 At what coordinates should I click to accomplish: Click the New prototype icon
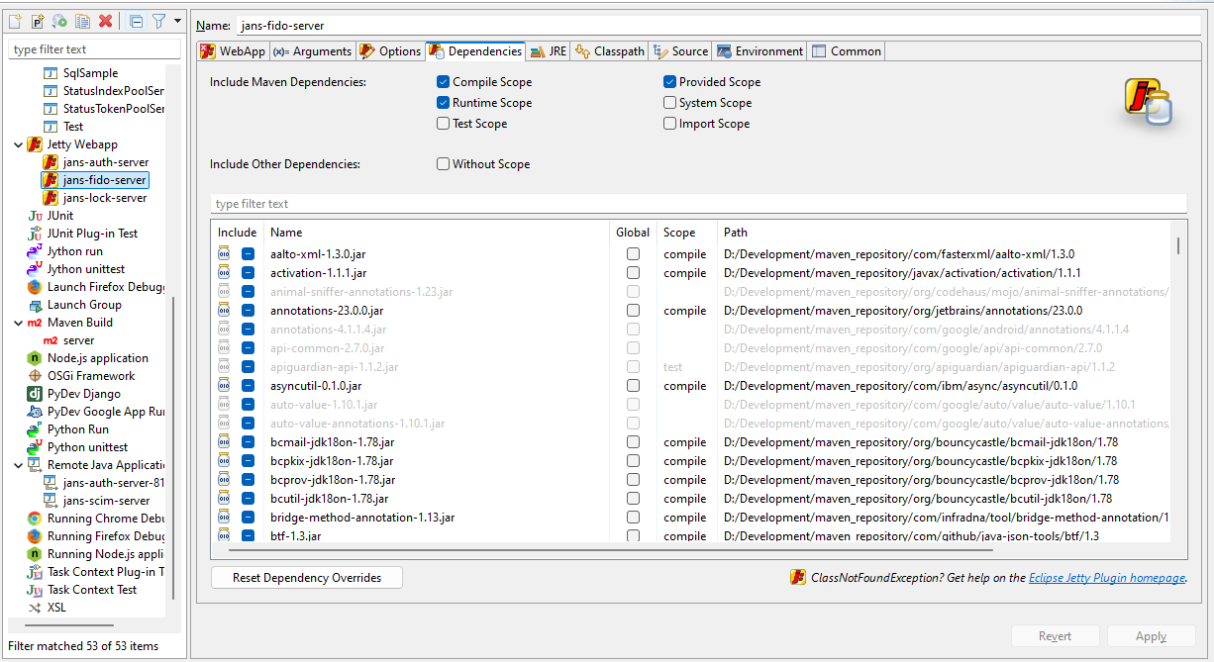[37, 21]
